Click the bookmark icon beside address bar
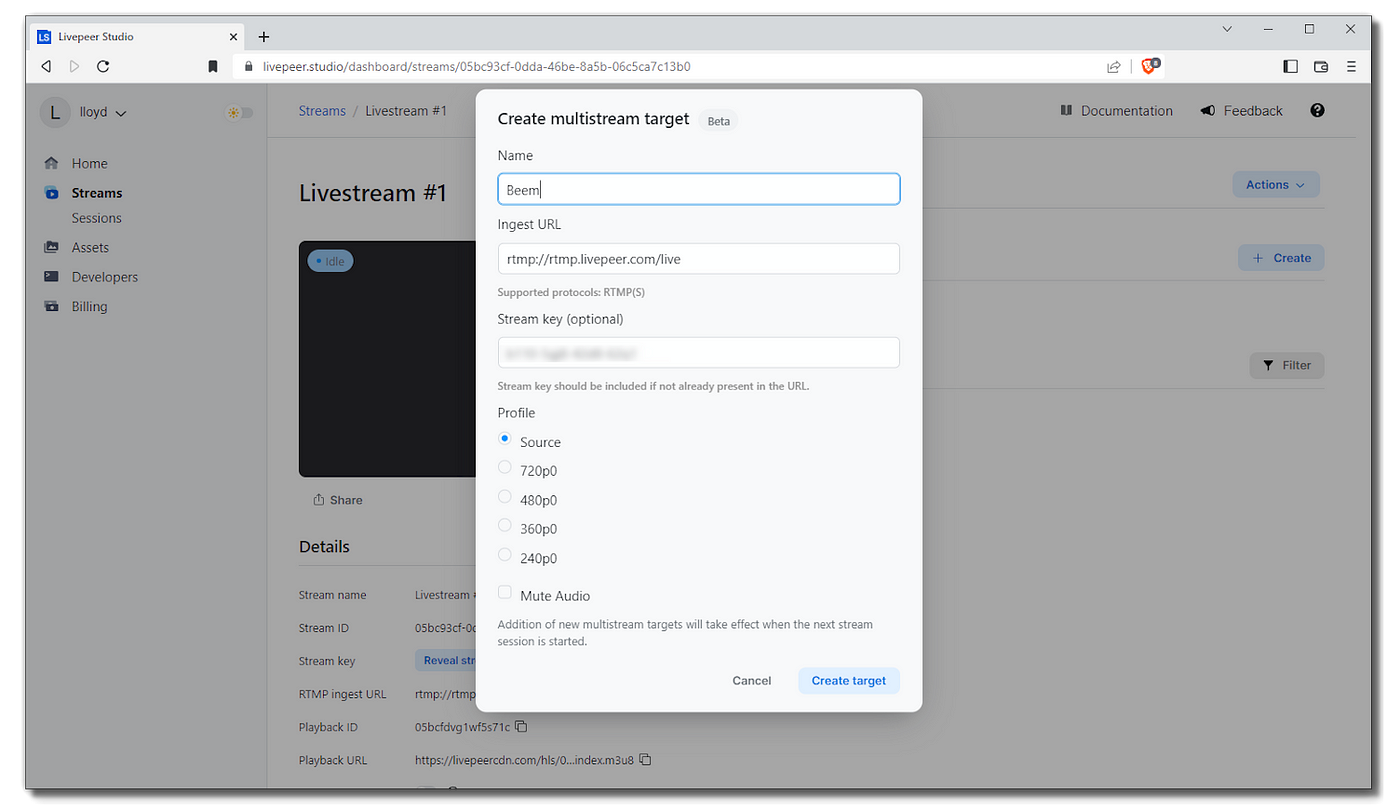The width and height of the screenshot is (1400, 811). click(x=213, y=67)
